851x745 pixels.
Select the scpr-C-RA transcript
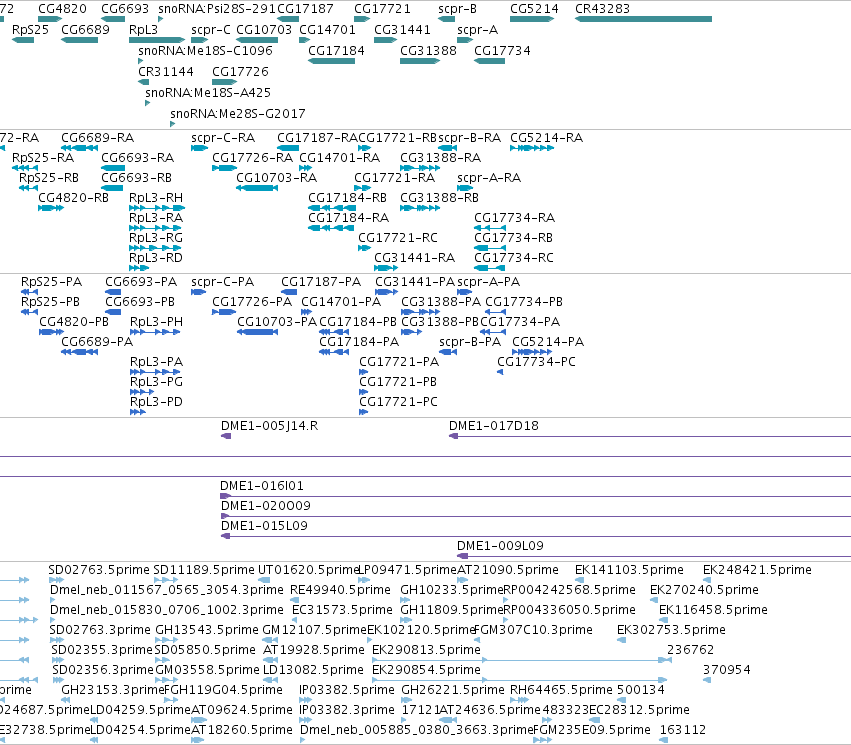point(199,148)
